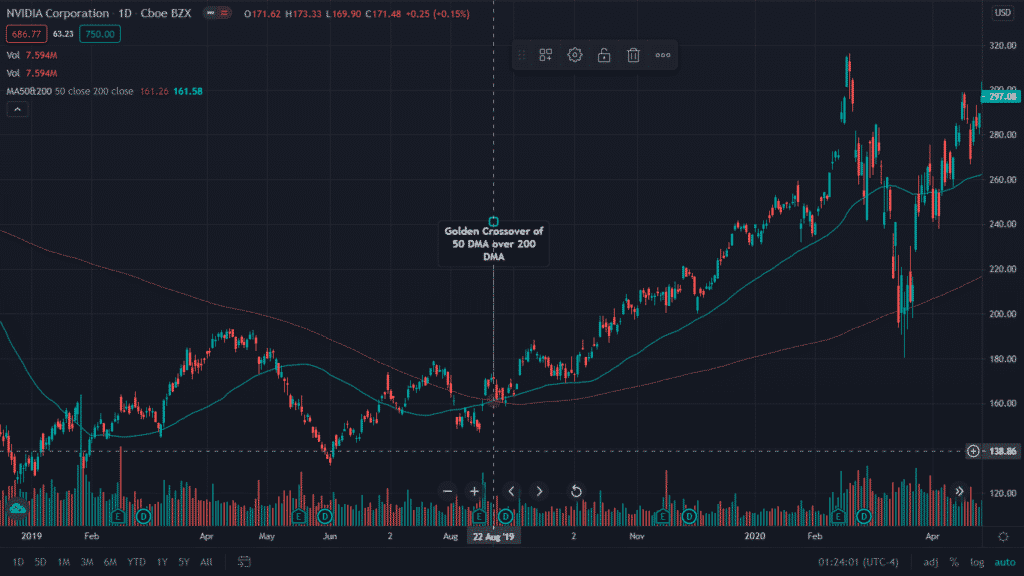This screenshot has height=576, width=1024.
Task: Select the 6M time range
Action: (x=110, y=562)
